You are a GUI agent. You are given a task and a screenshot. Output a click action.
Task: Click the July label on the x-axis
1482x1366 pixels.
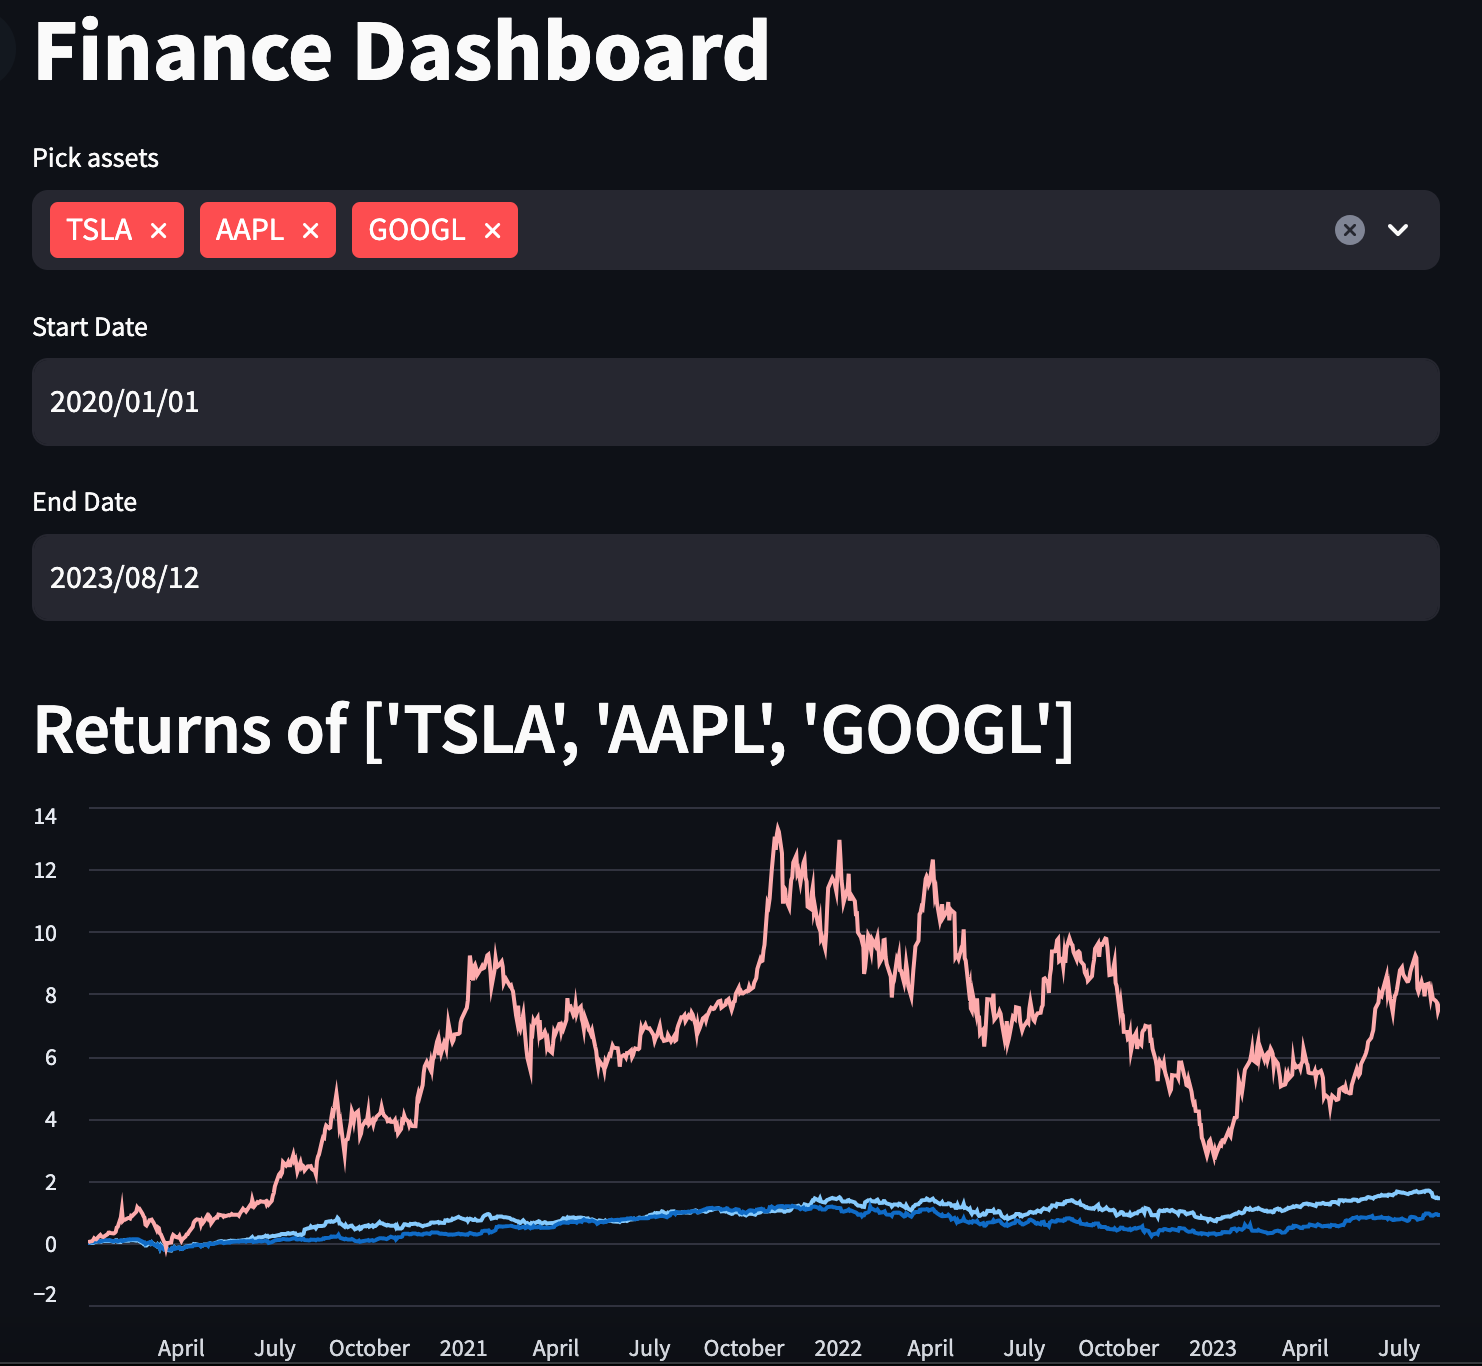pos(275,1348)
